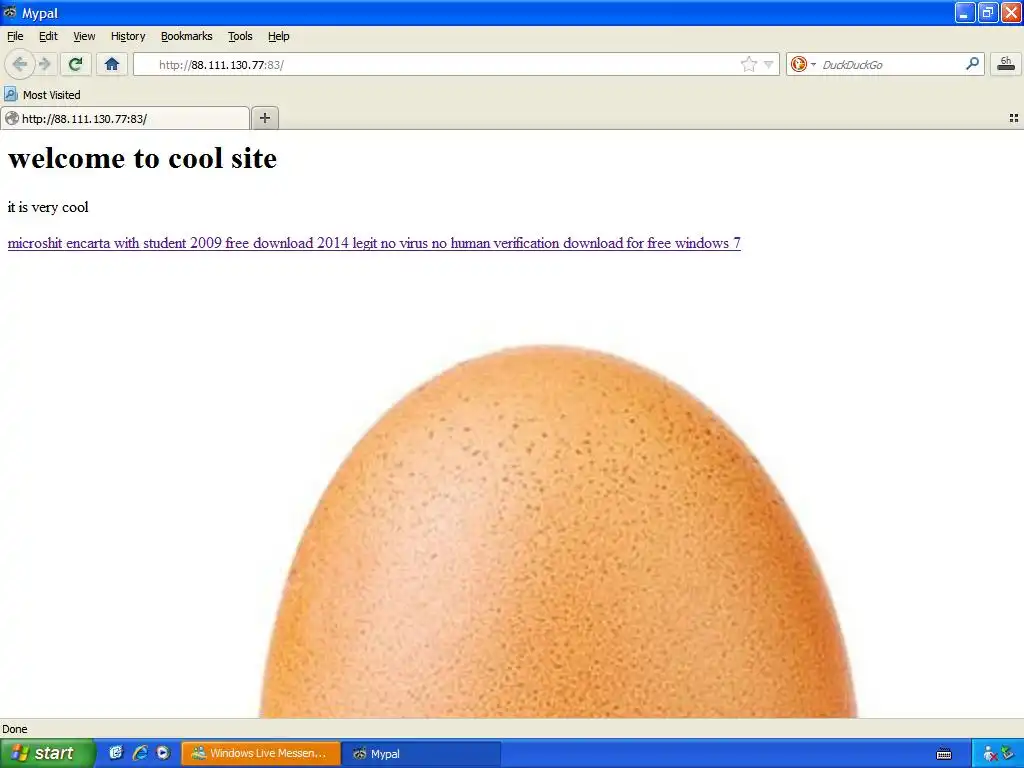The image size is (1024, 768).
Task: Close the Mypal window
Action: 1011,12
